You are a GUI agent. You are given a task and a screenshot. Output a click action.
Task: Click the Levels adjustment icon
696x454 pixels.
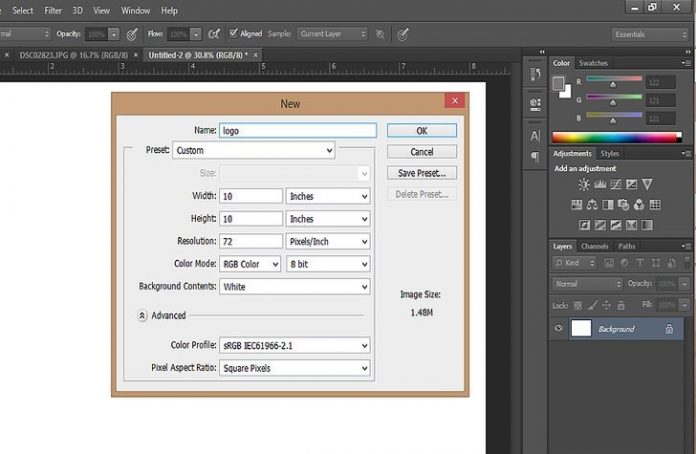click(x=600, y=185)
